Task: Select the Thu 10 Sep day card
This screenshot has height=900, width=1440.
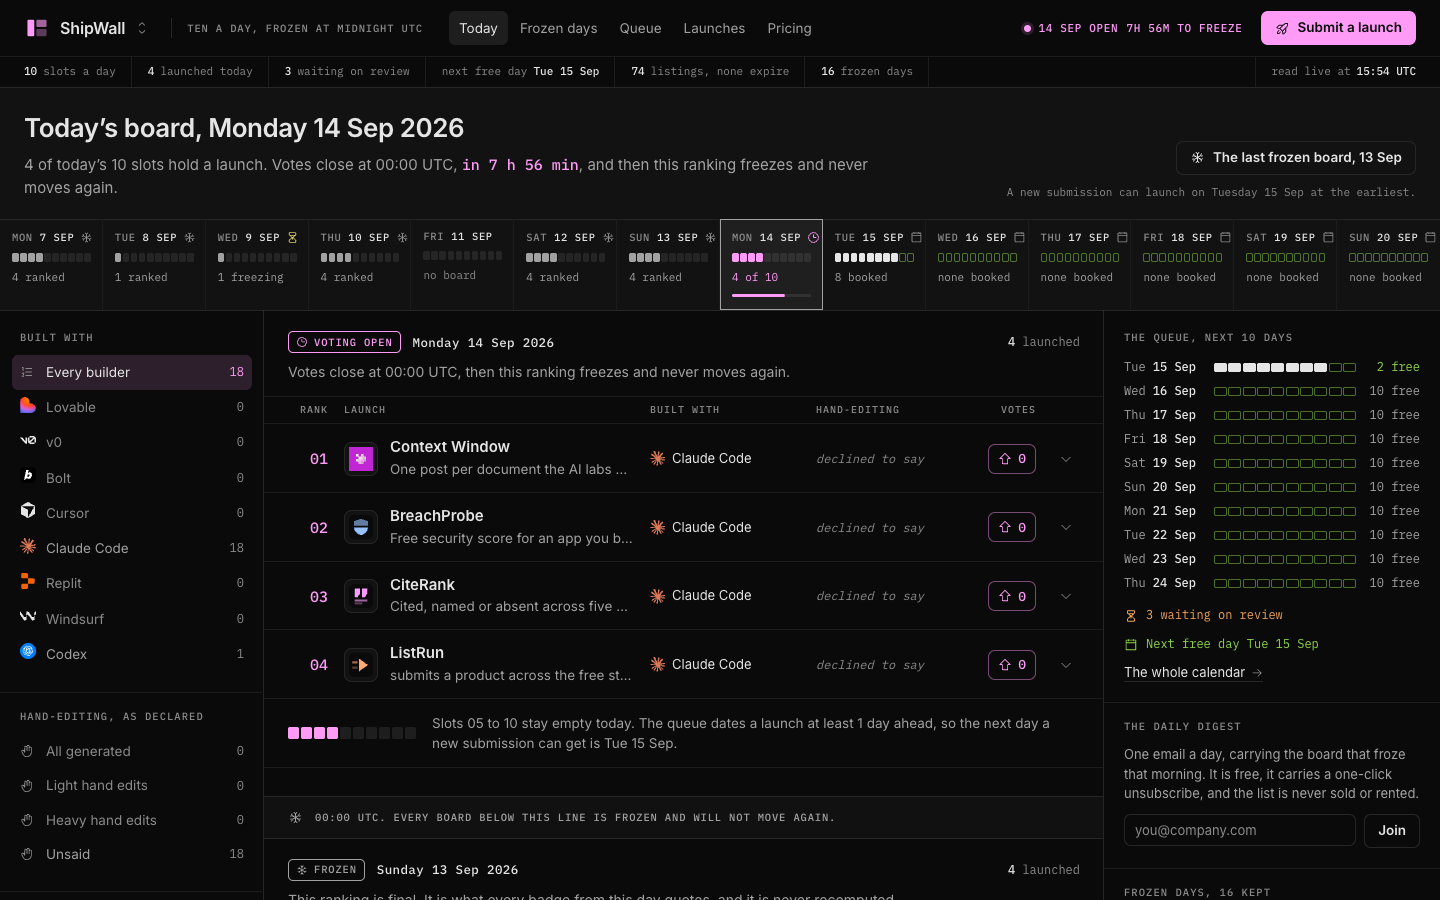Action: pyautogui.click(x=360, y=264)
